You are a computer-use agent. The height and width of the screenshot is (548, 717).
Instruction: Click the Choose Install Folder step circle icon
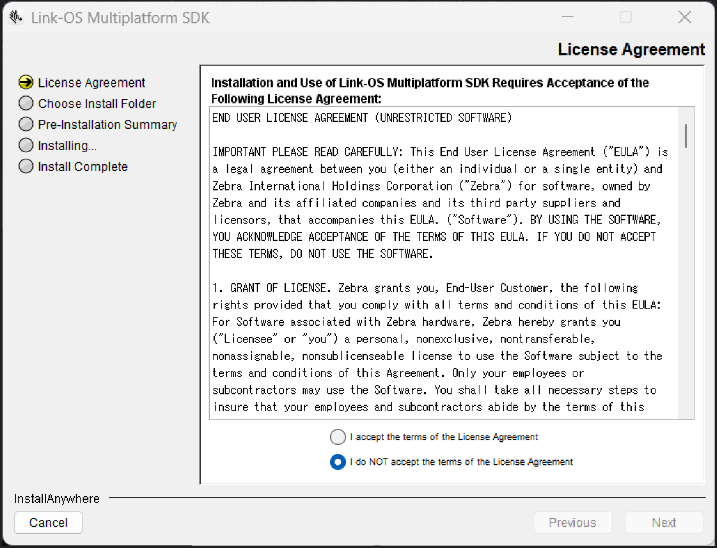(x=26, y=103)
